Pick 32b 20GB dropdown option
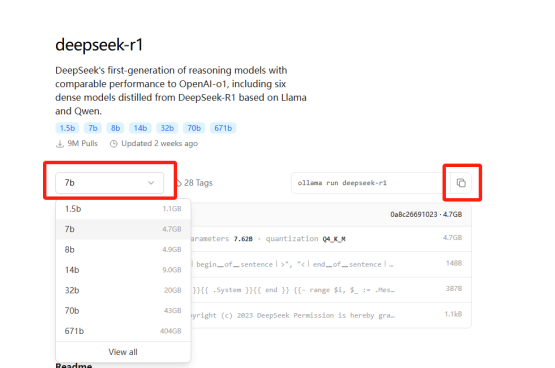The height and width of the screenshot is (368, 555). click(x=123, y=291)
